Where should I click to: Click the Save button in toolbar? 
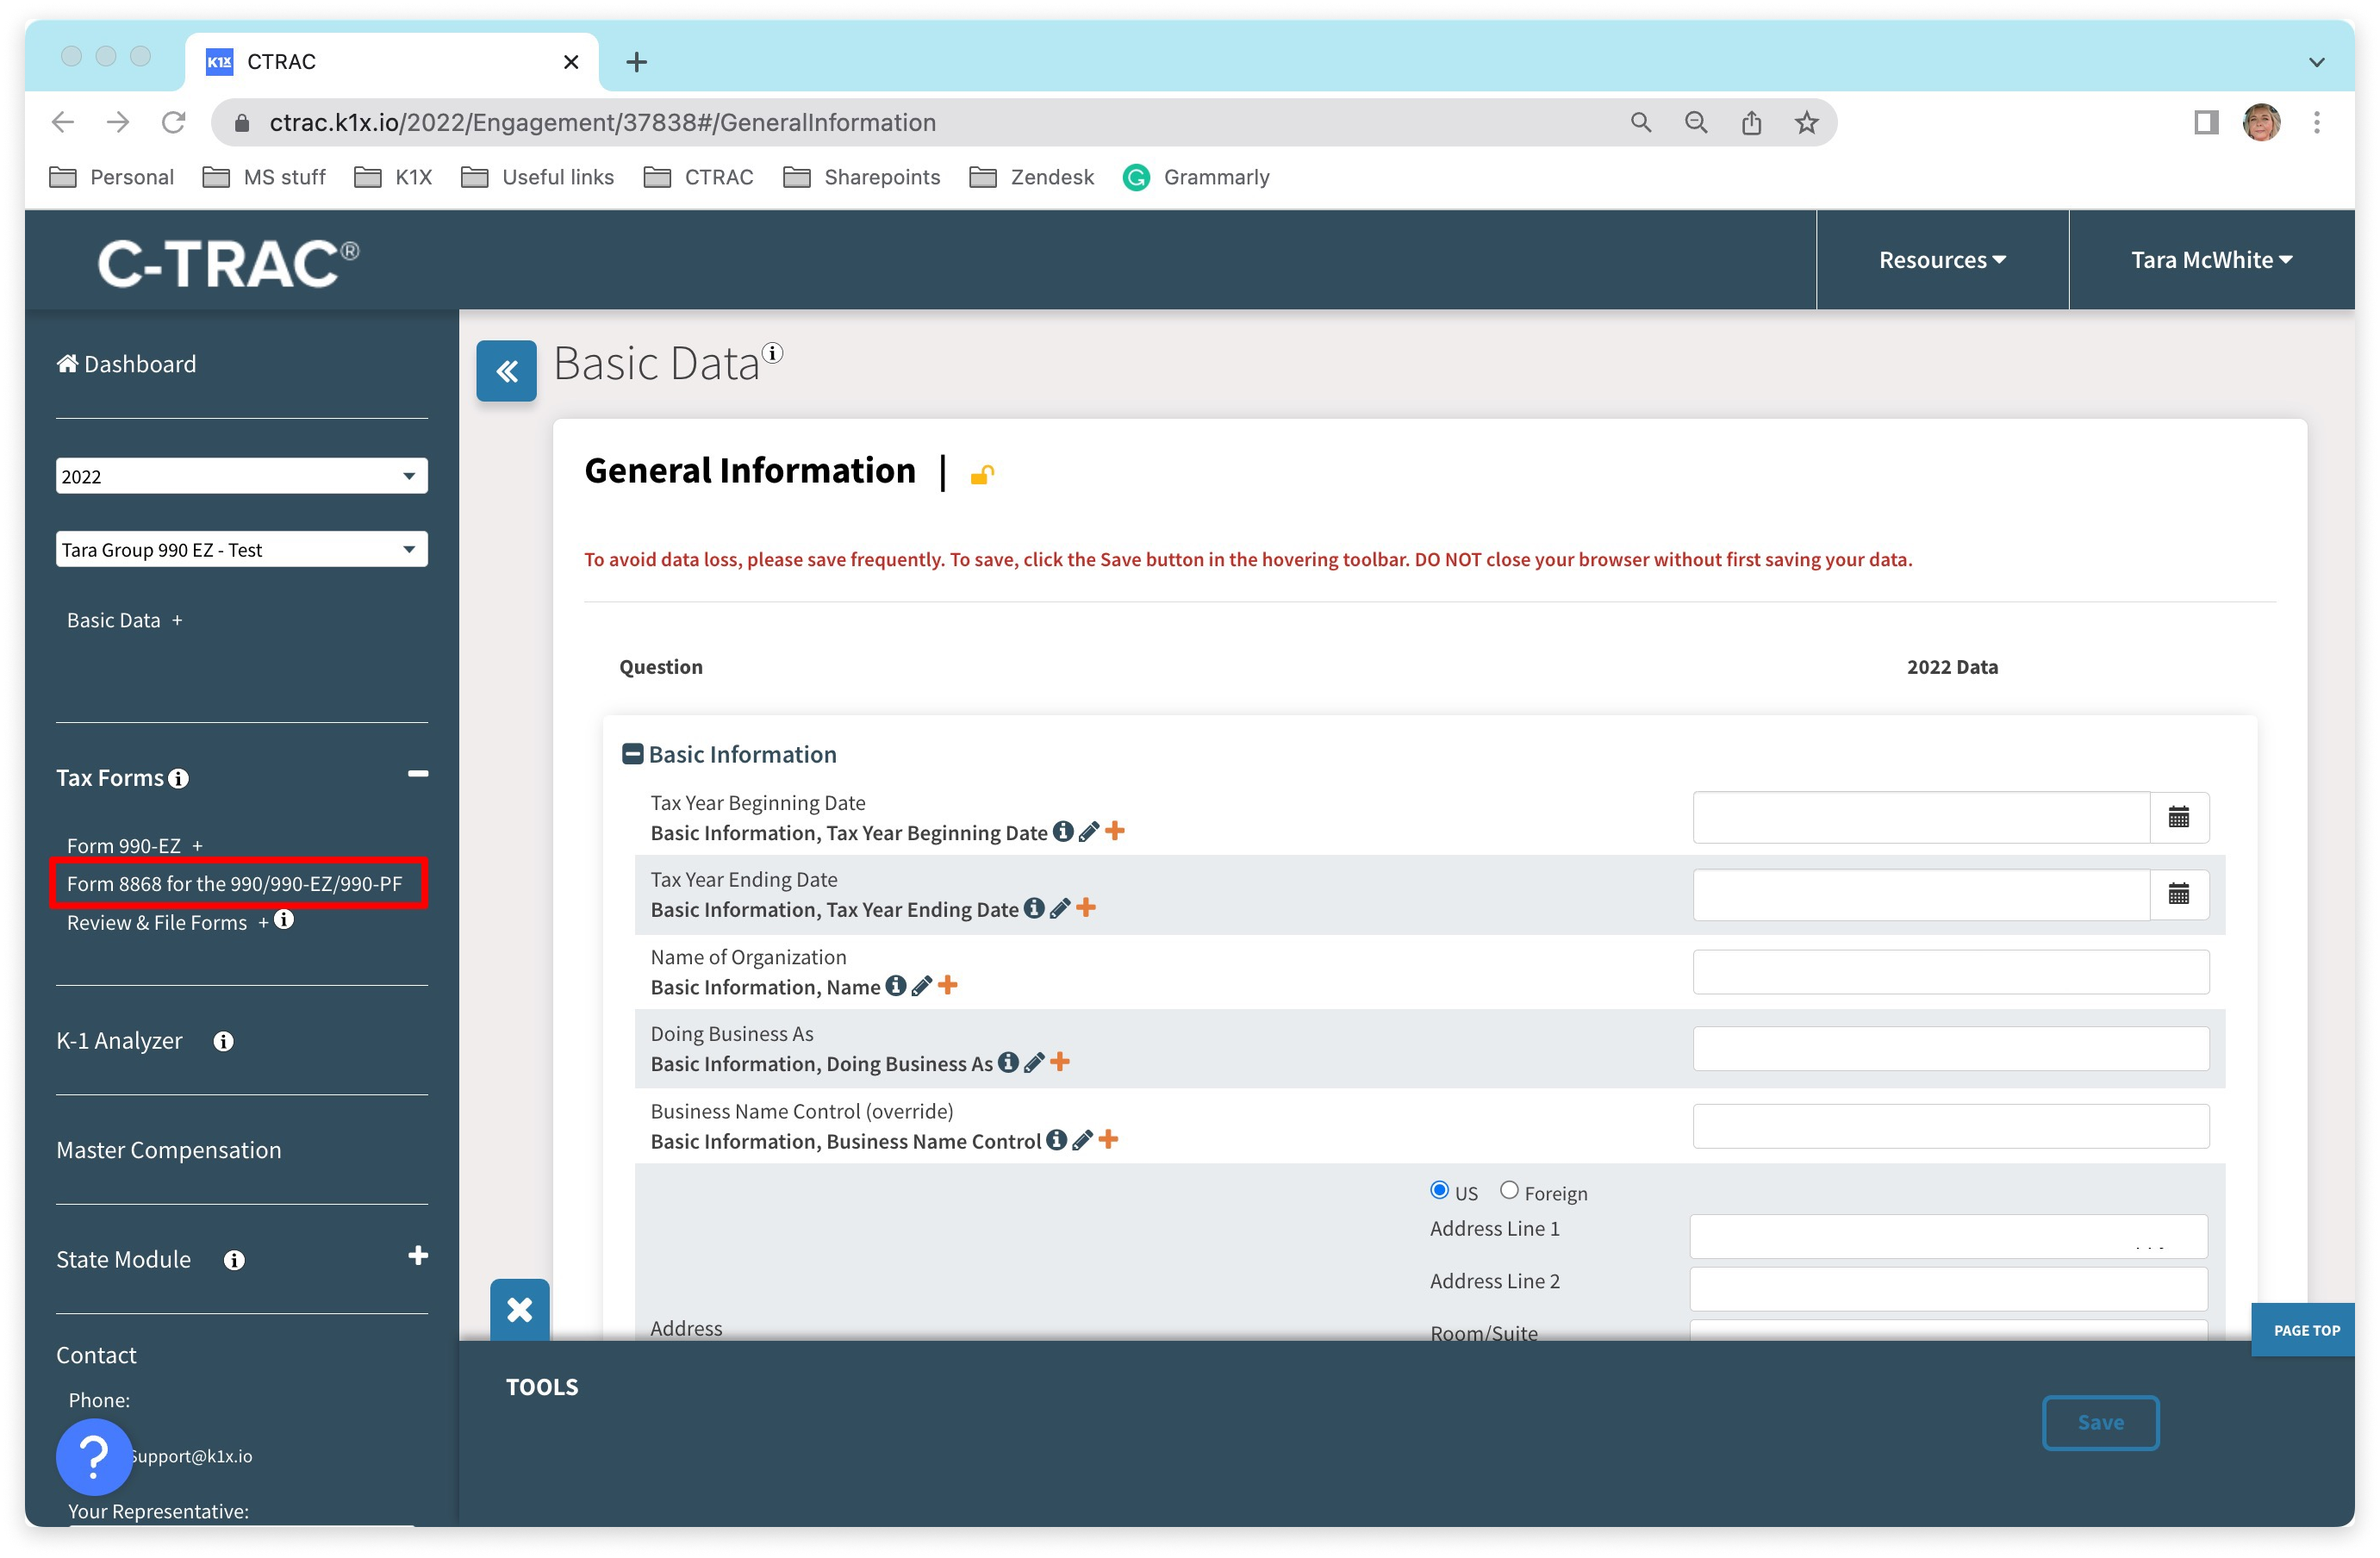click(x=2099, y=1422)
